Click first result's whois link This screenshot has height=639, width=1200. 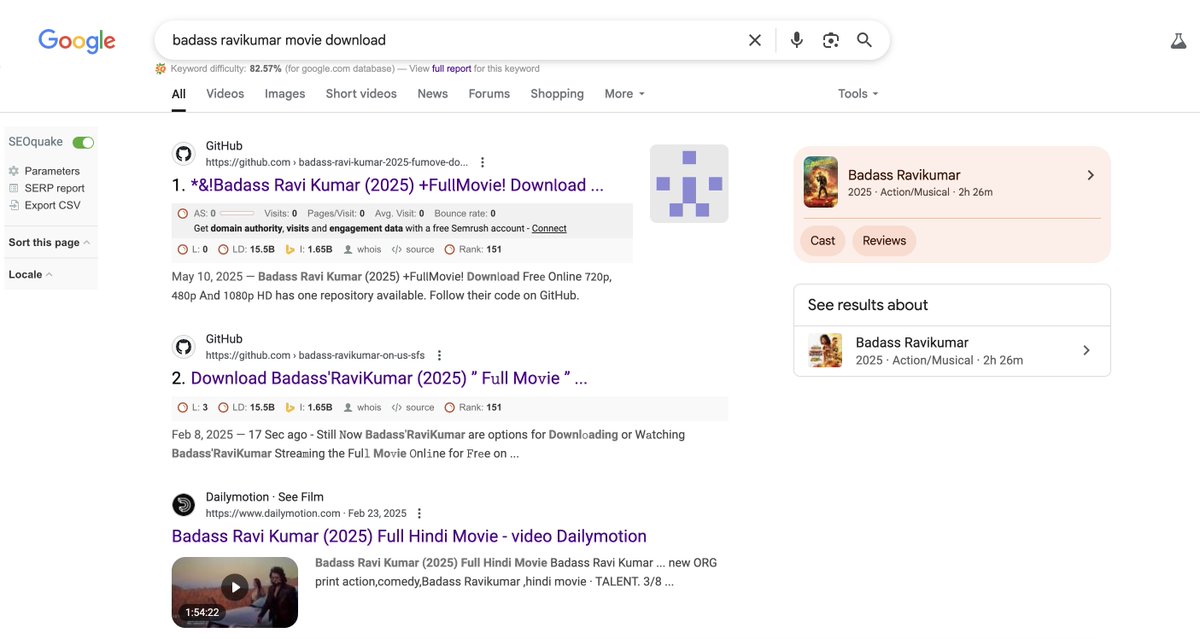(x=362, y=250)
